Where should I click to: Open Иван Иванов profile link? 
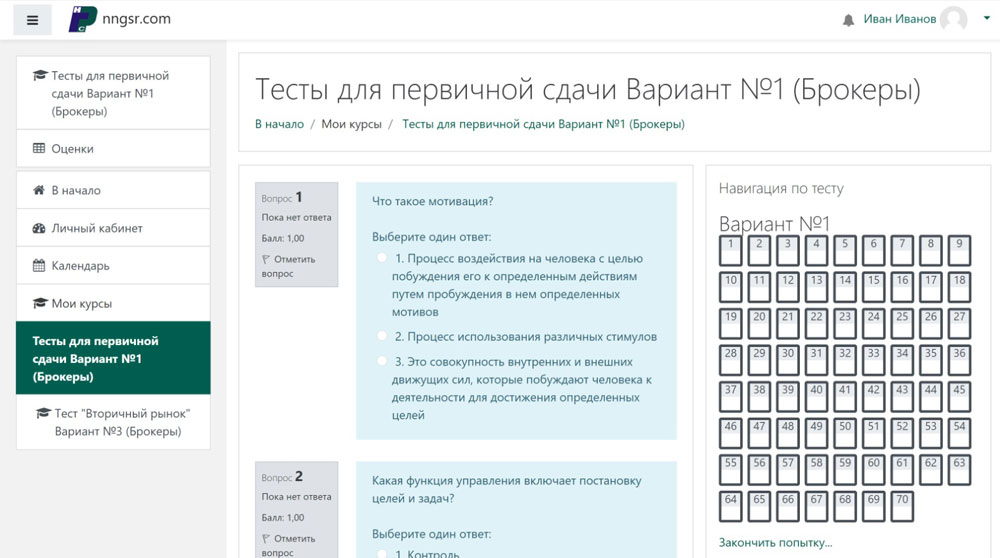(899, 19)
